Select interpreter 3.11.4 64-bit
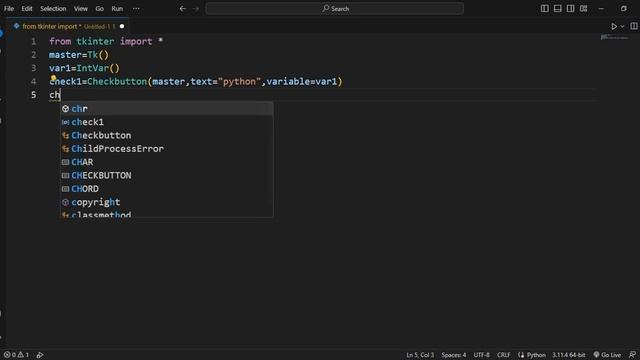The height and width of the screenshot is (360, 640). (569, 355)
